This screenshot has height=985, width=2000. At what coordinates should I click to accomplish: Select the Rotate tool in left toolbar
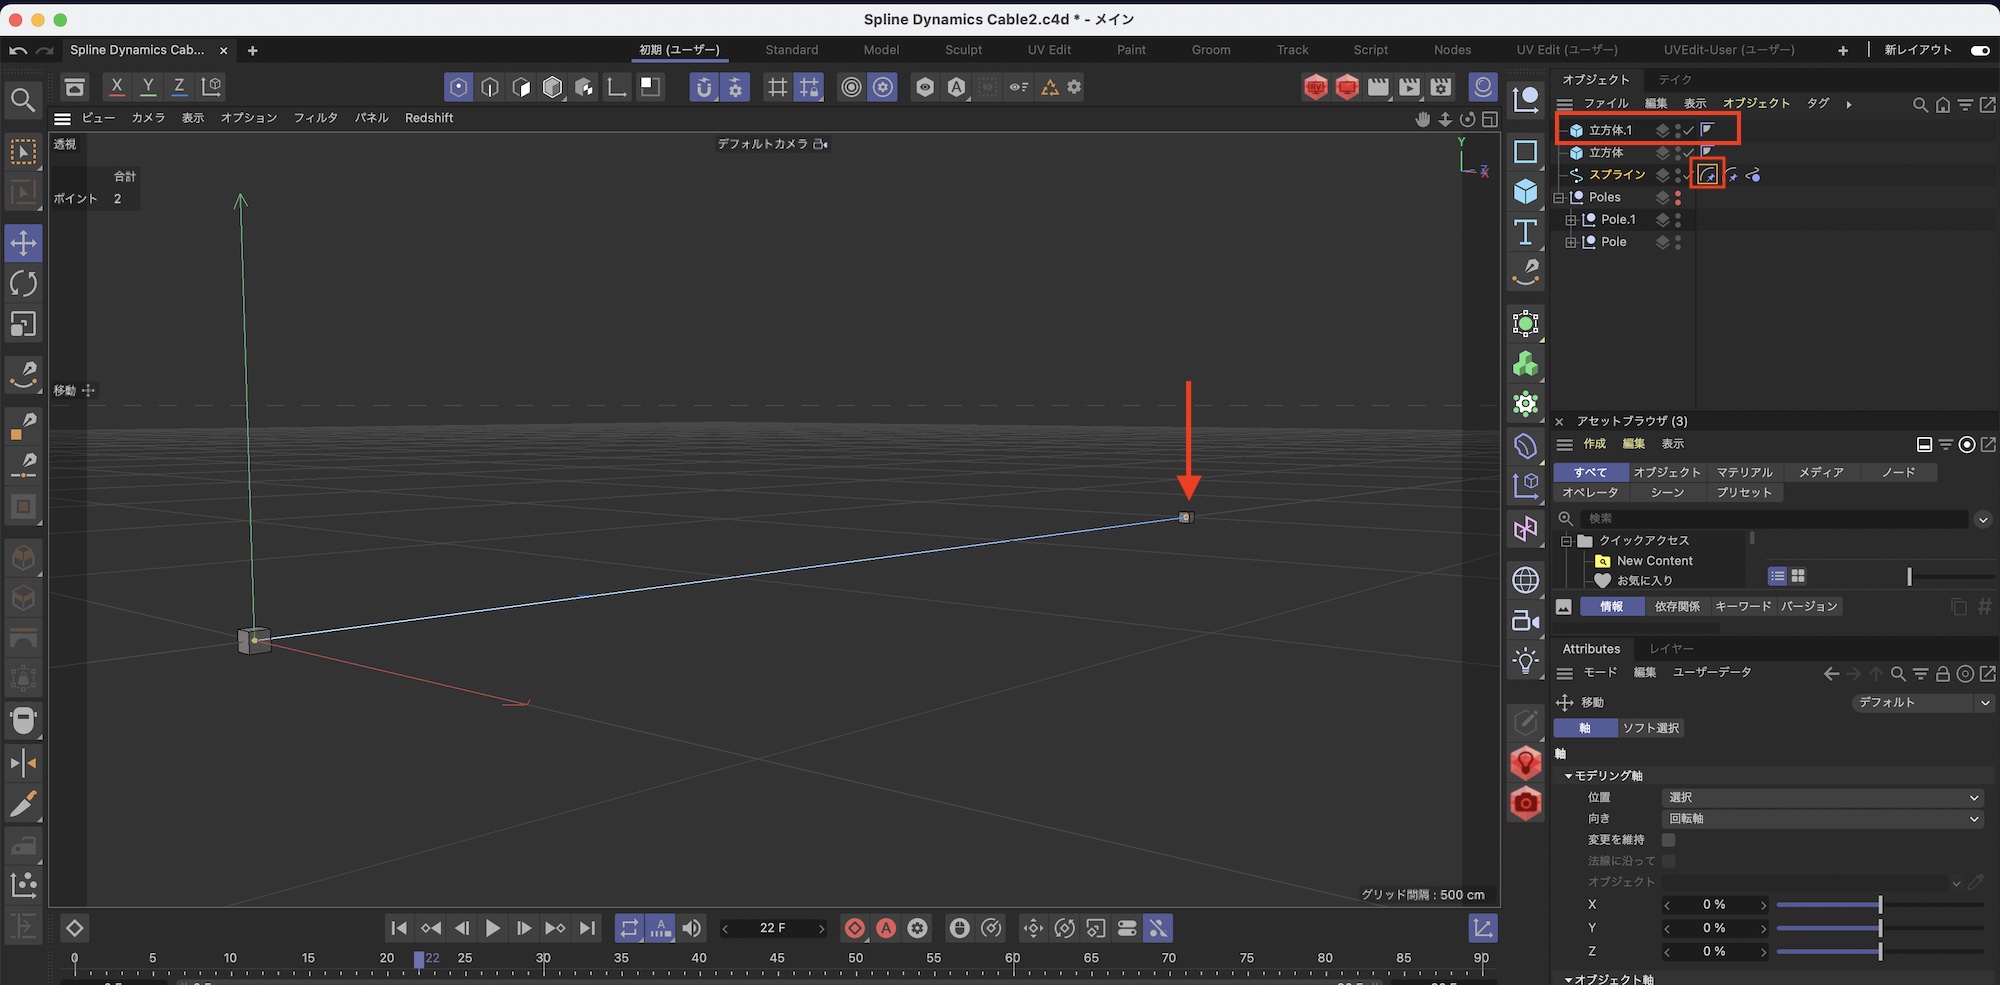coord(23,284)
